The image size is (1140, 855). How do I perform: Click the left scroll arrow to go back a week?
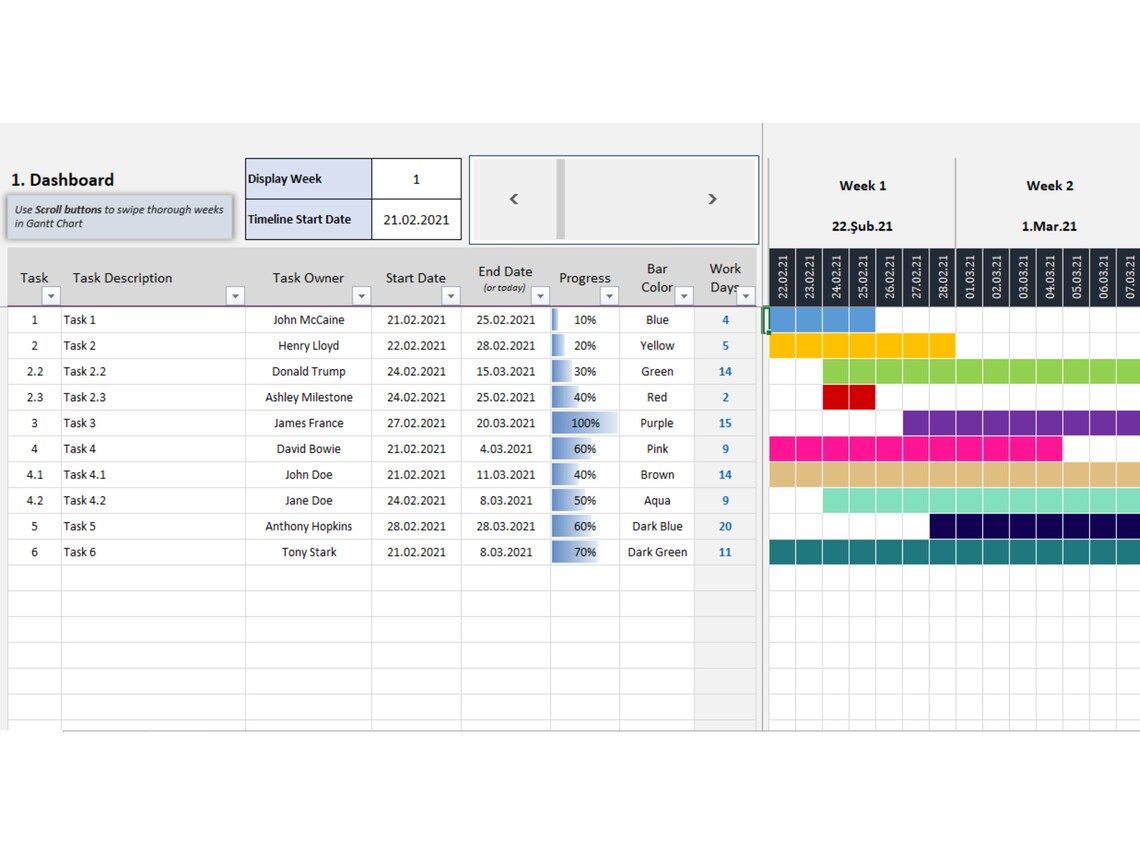pos(513,199)
